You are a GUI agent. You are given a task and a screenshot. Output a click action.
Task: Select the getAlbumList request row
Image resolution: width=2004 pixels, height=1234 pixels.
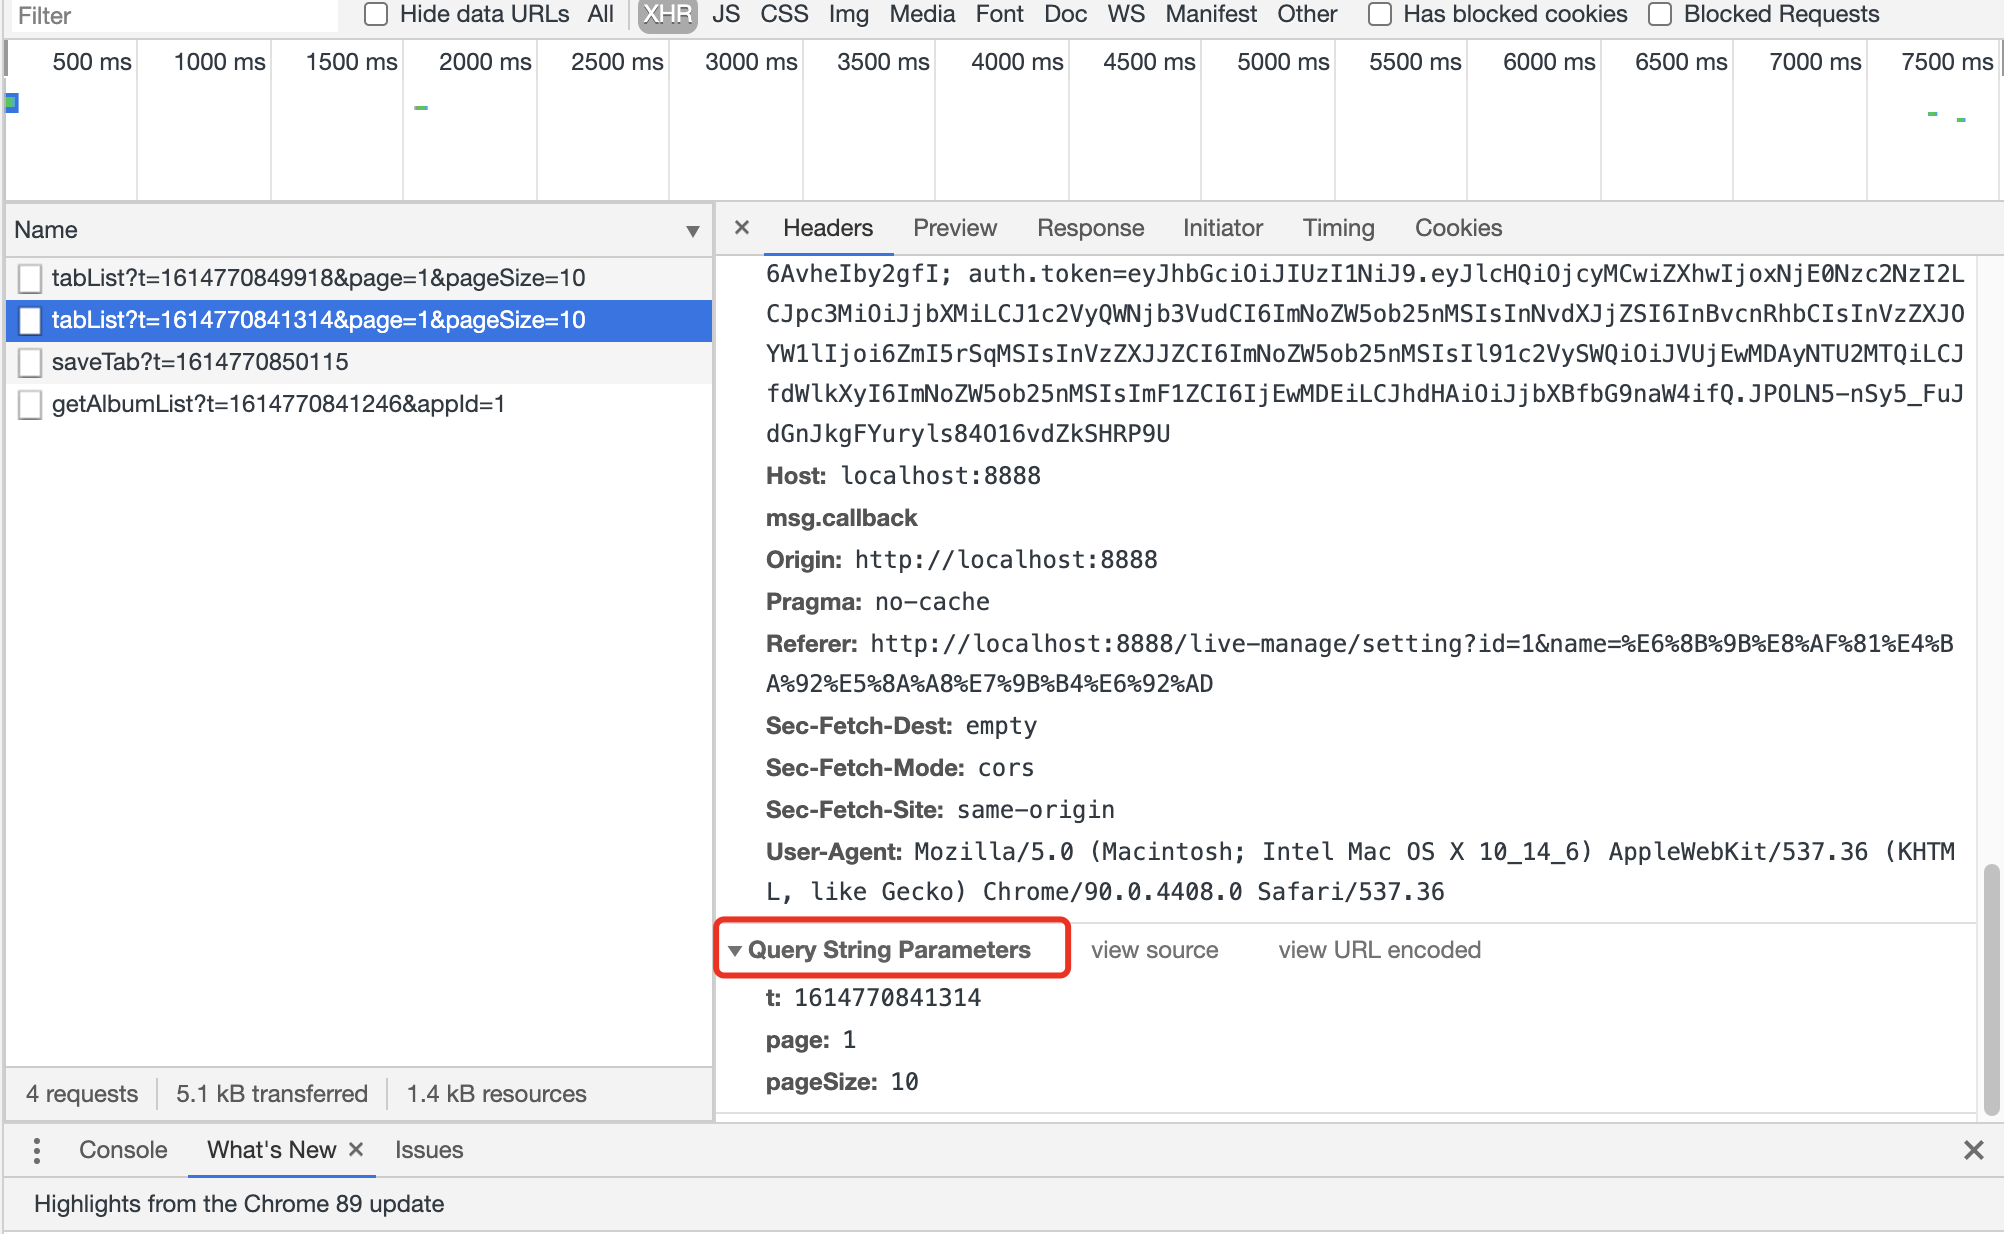pos(280,404)
